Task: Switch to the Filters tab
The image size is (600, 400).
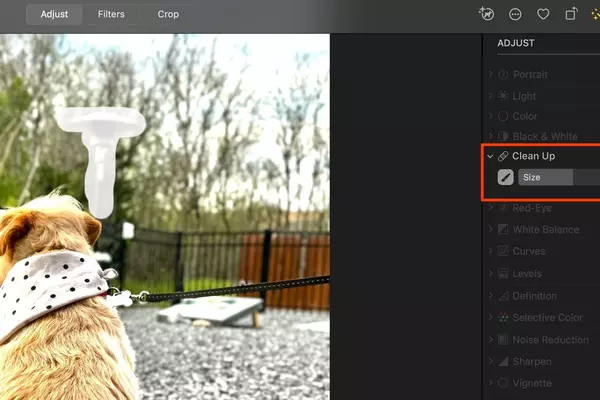Action: pos(111,14)
